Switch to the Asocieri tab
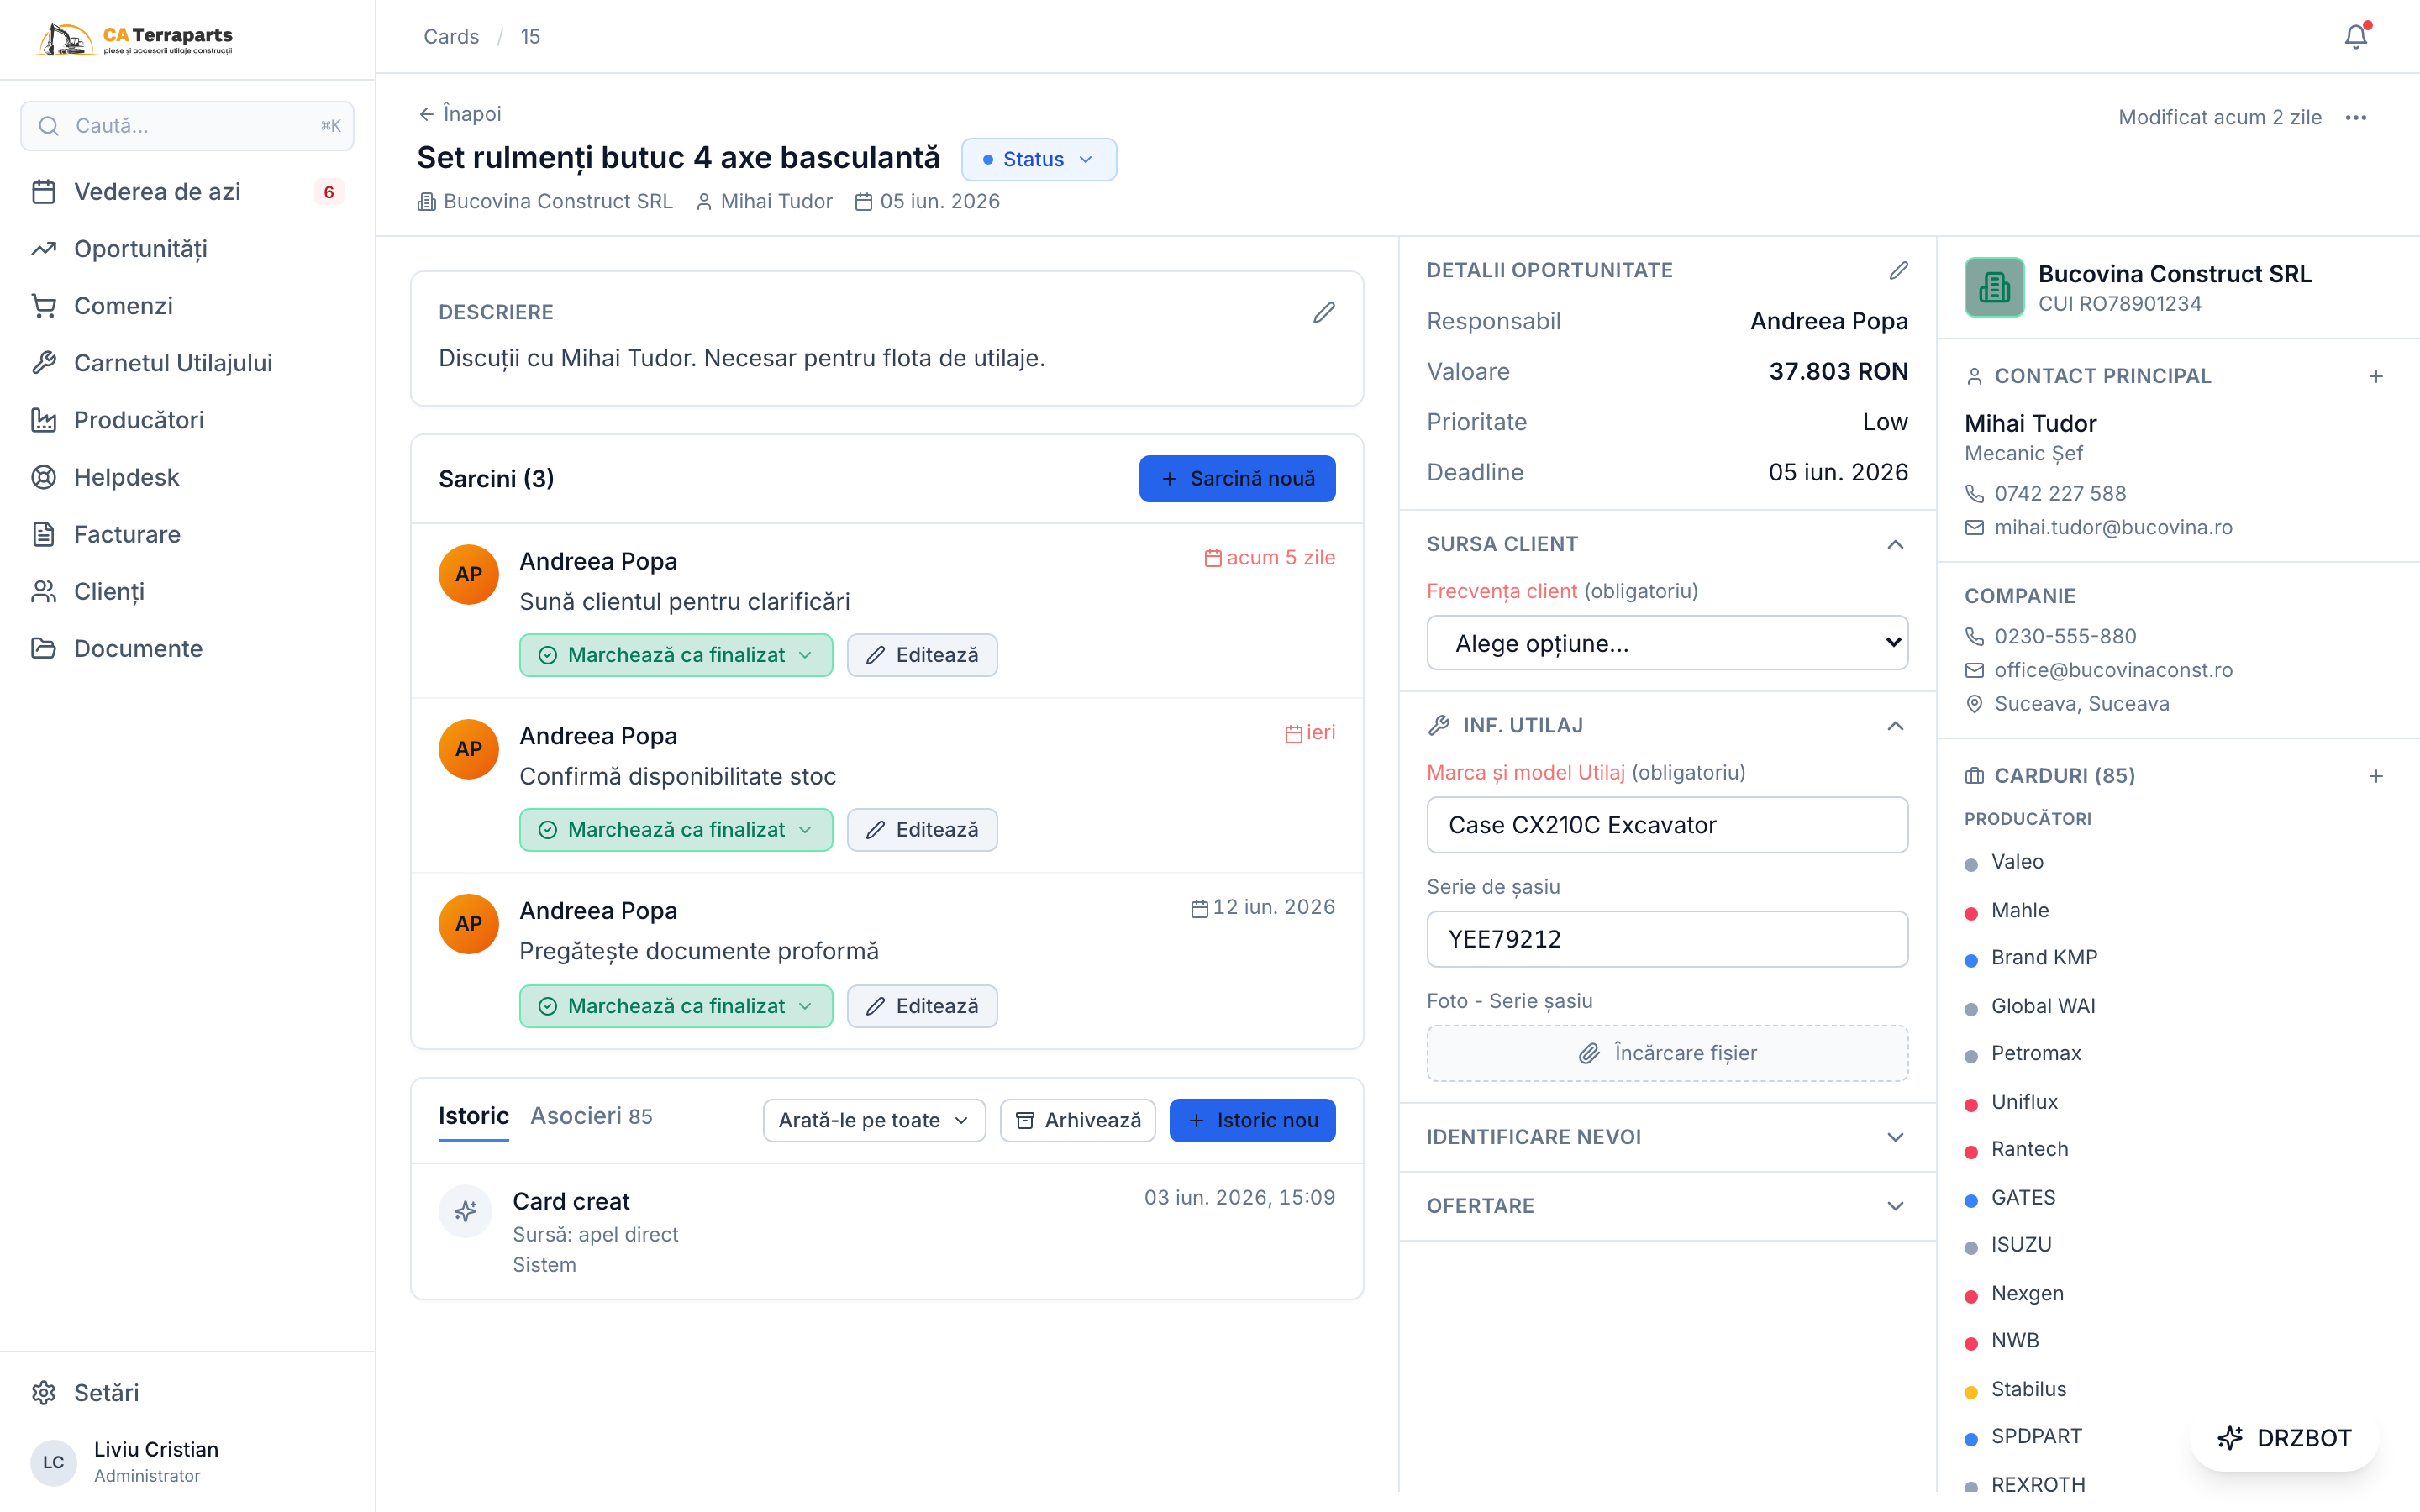This screenshot has width=2420, height=1512. [591, 1116]
